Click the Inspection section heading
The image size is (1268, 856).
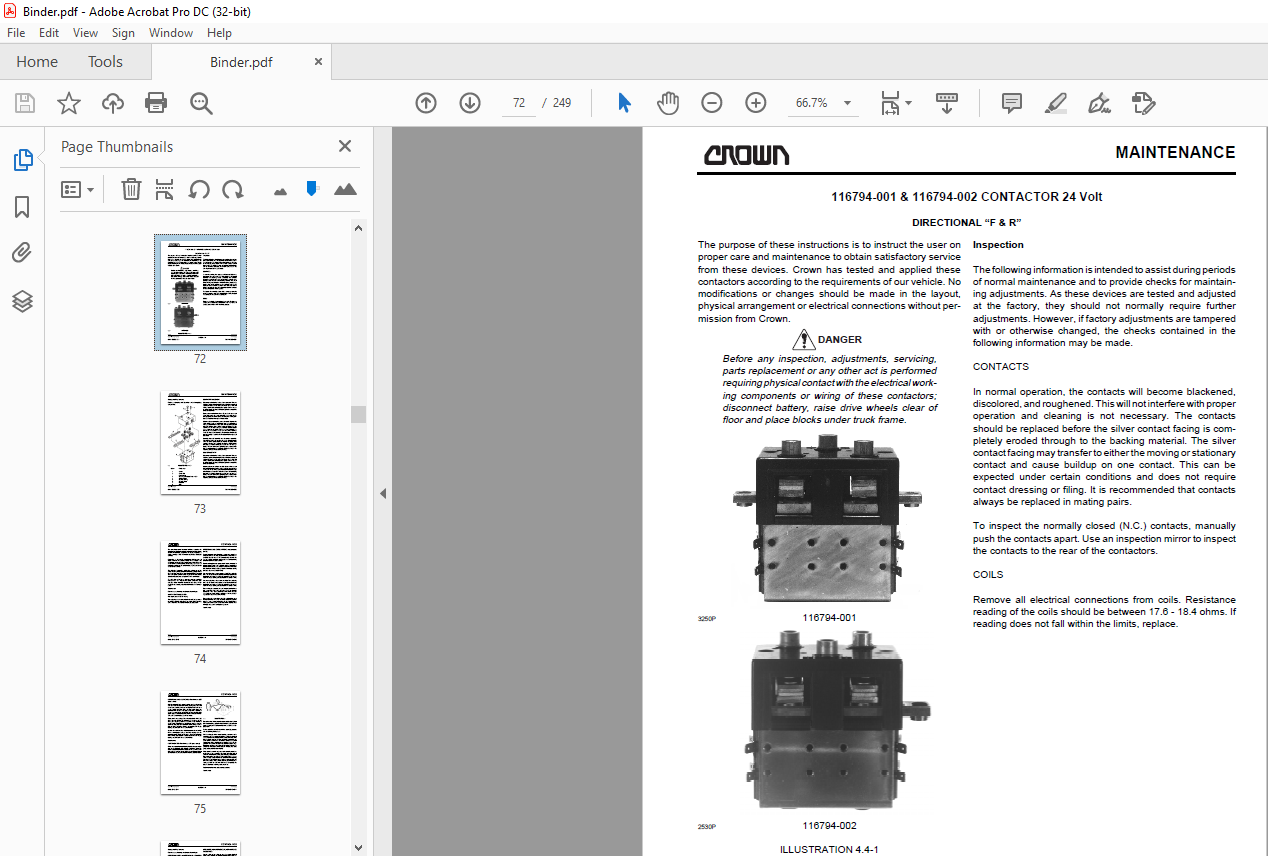(x=998, y=245)
